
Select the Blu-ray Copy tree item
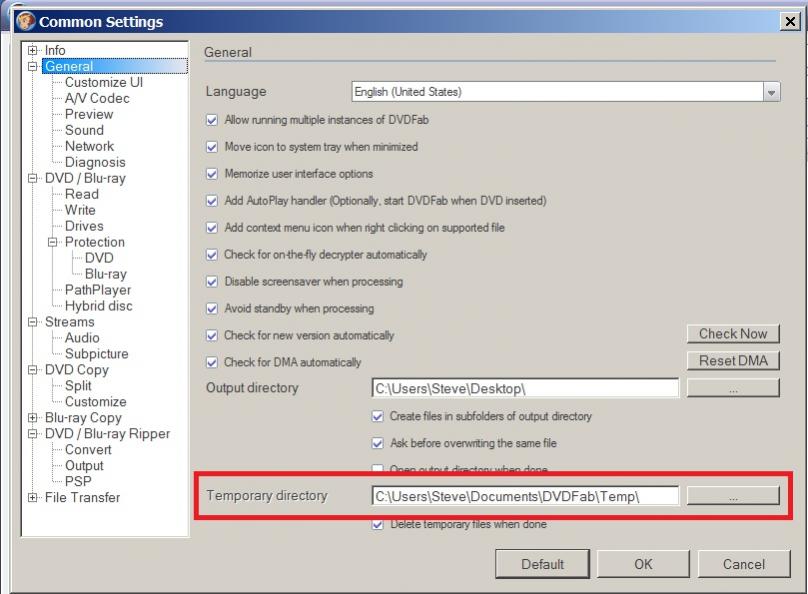click(x=83, y=418)
